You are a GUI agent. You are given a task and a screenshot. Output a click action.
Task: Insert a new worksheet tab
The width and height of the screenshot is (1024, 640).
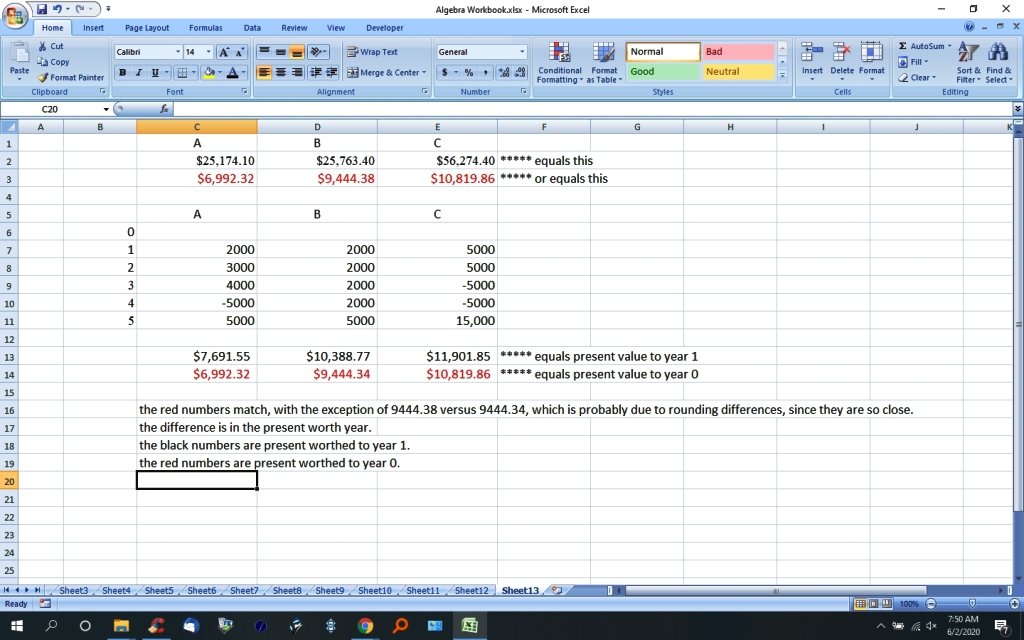(x=556, y=590)
